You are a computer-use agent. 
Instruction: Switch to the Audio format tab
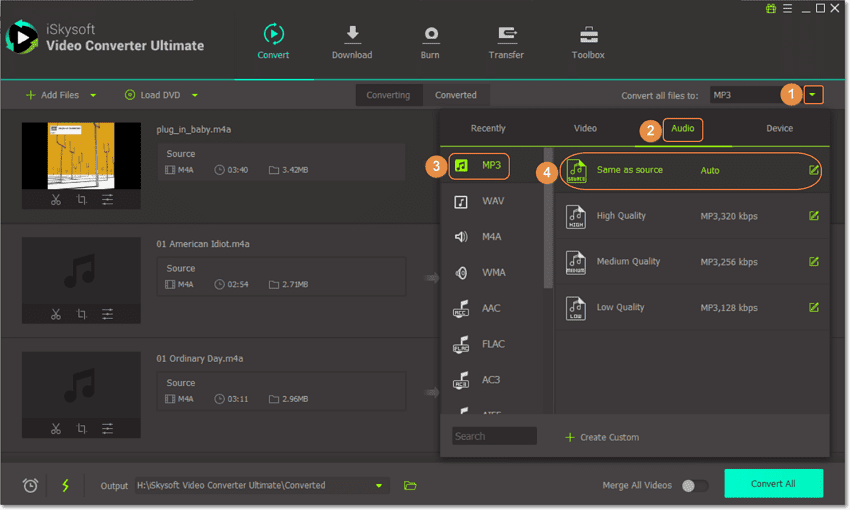tap(682, 129)
